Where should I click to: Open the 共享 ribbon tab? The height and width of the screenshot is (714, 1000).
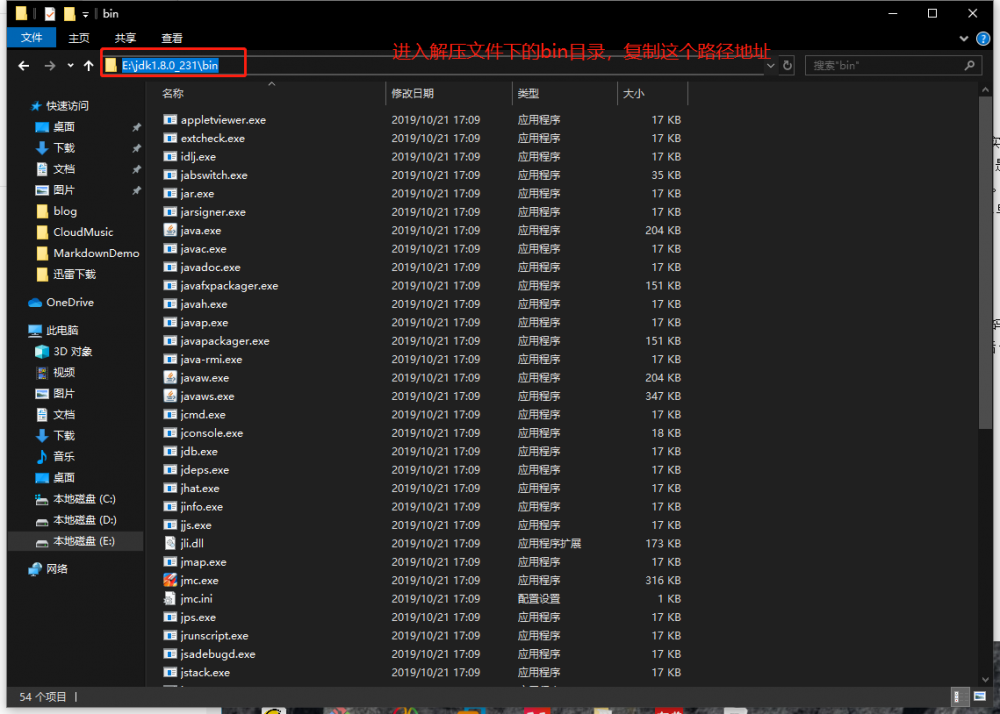(x=125, y=38)
